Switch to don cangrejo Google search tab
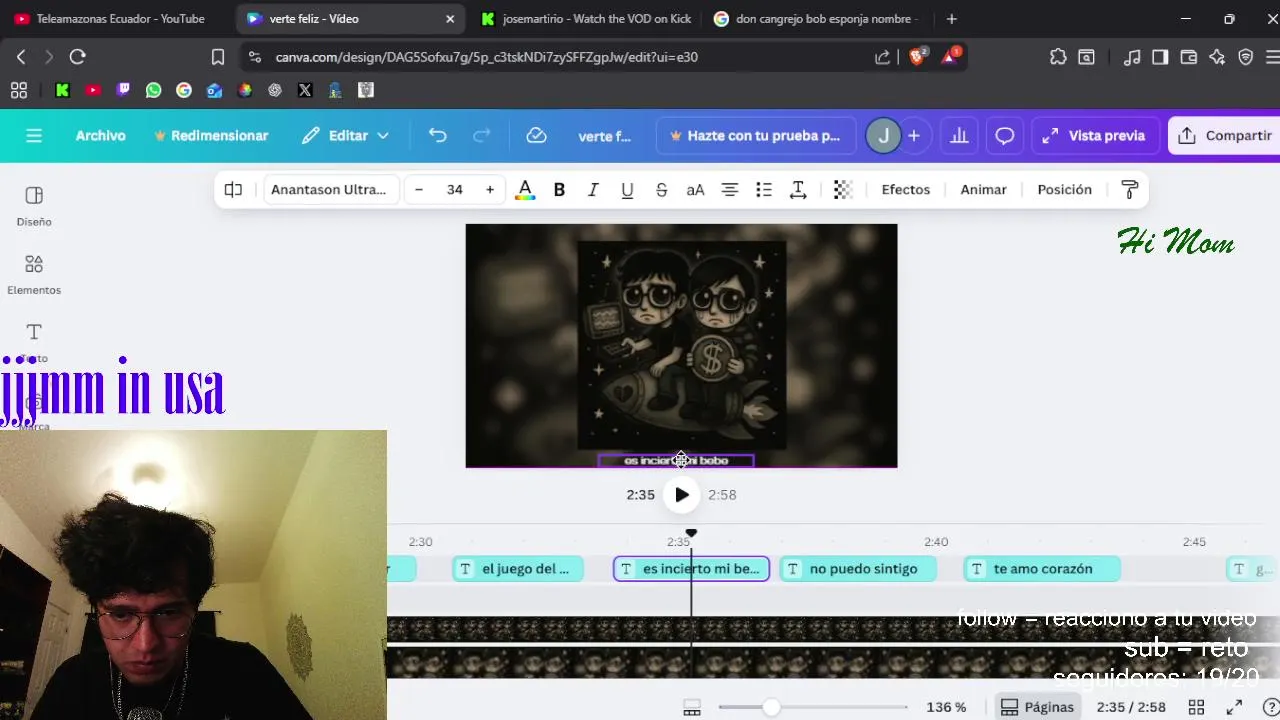 817,18
